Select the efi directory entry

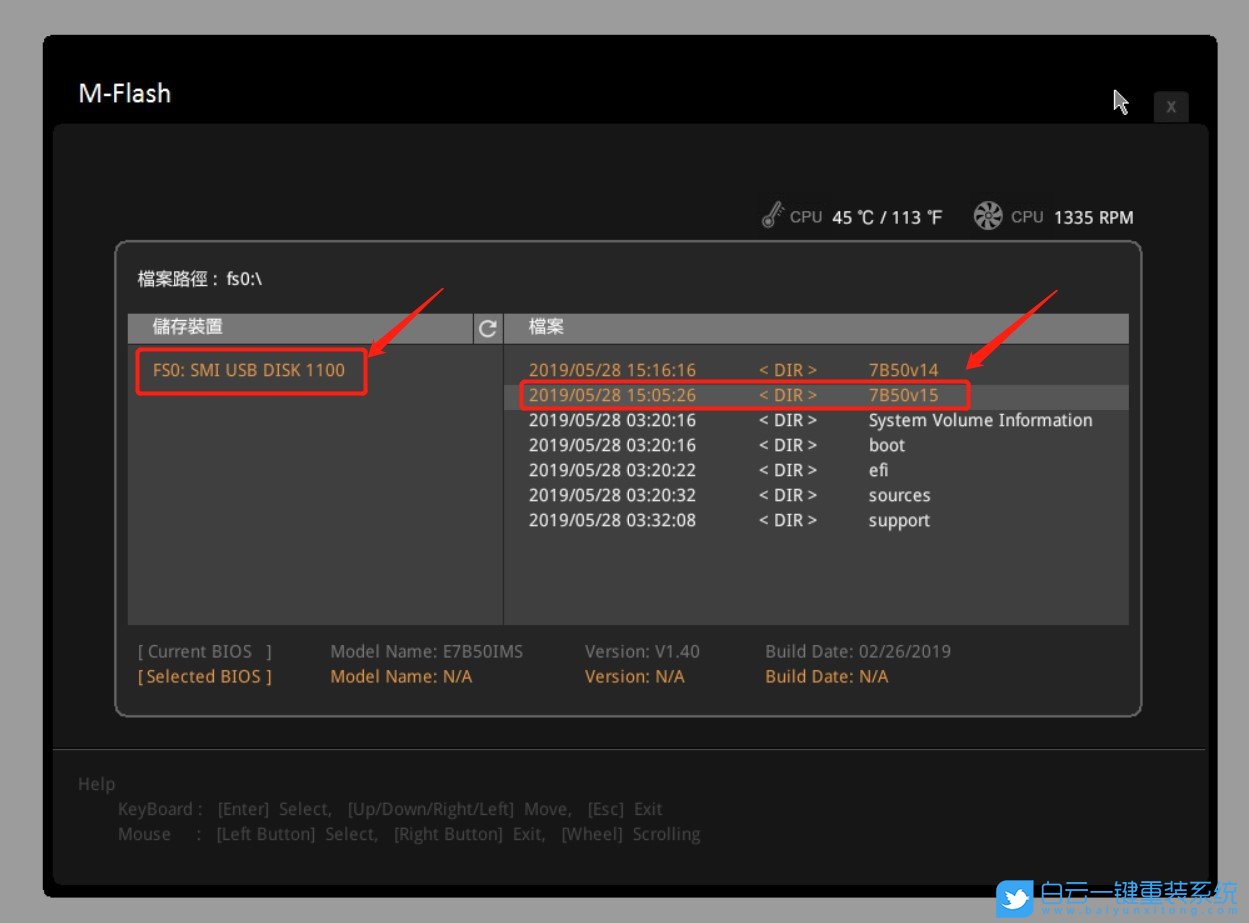coord(878,471)
